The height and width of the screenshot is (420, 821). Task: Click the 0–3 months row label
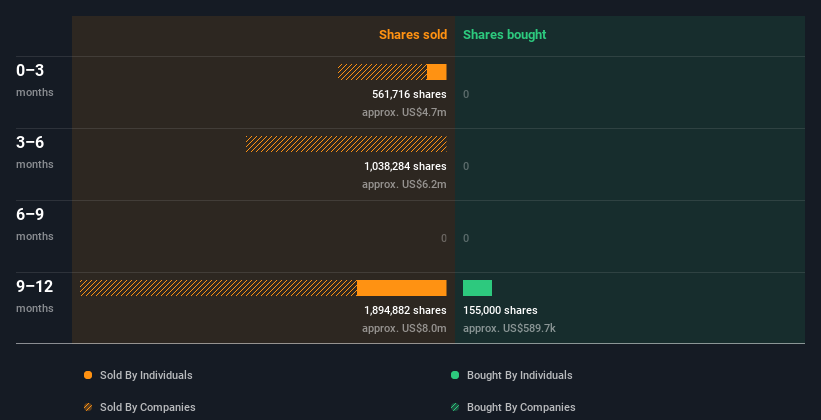[x=35, y=80]
